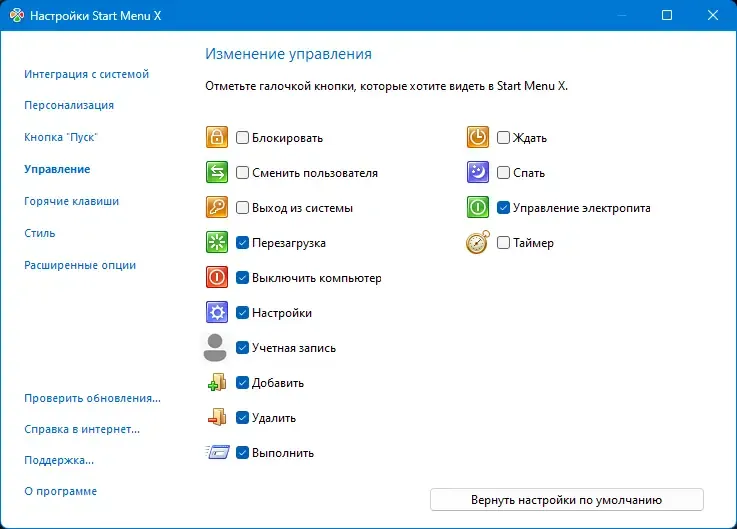Go to the Кнопка "Пуск" section
The width and height of the screenshot is (737, 529).
coord(61,137)
